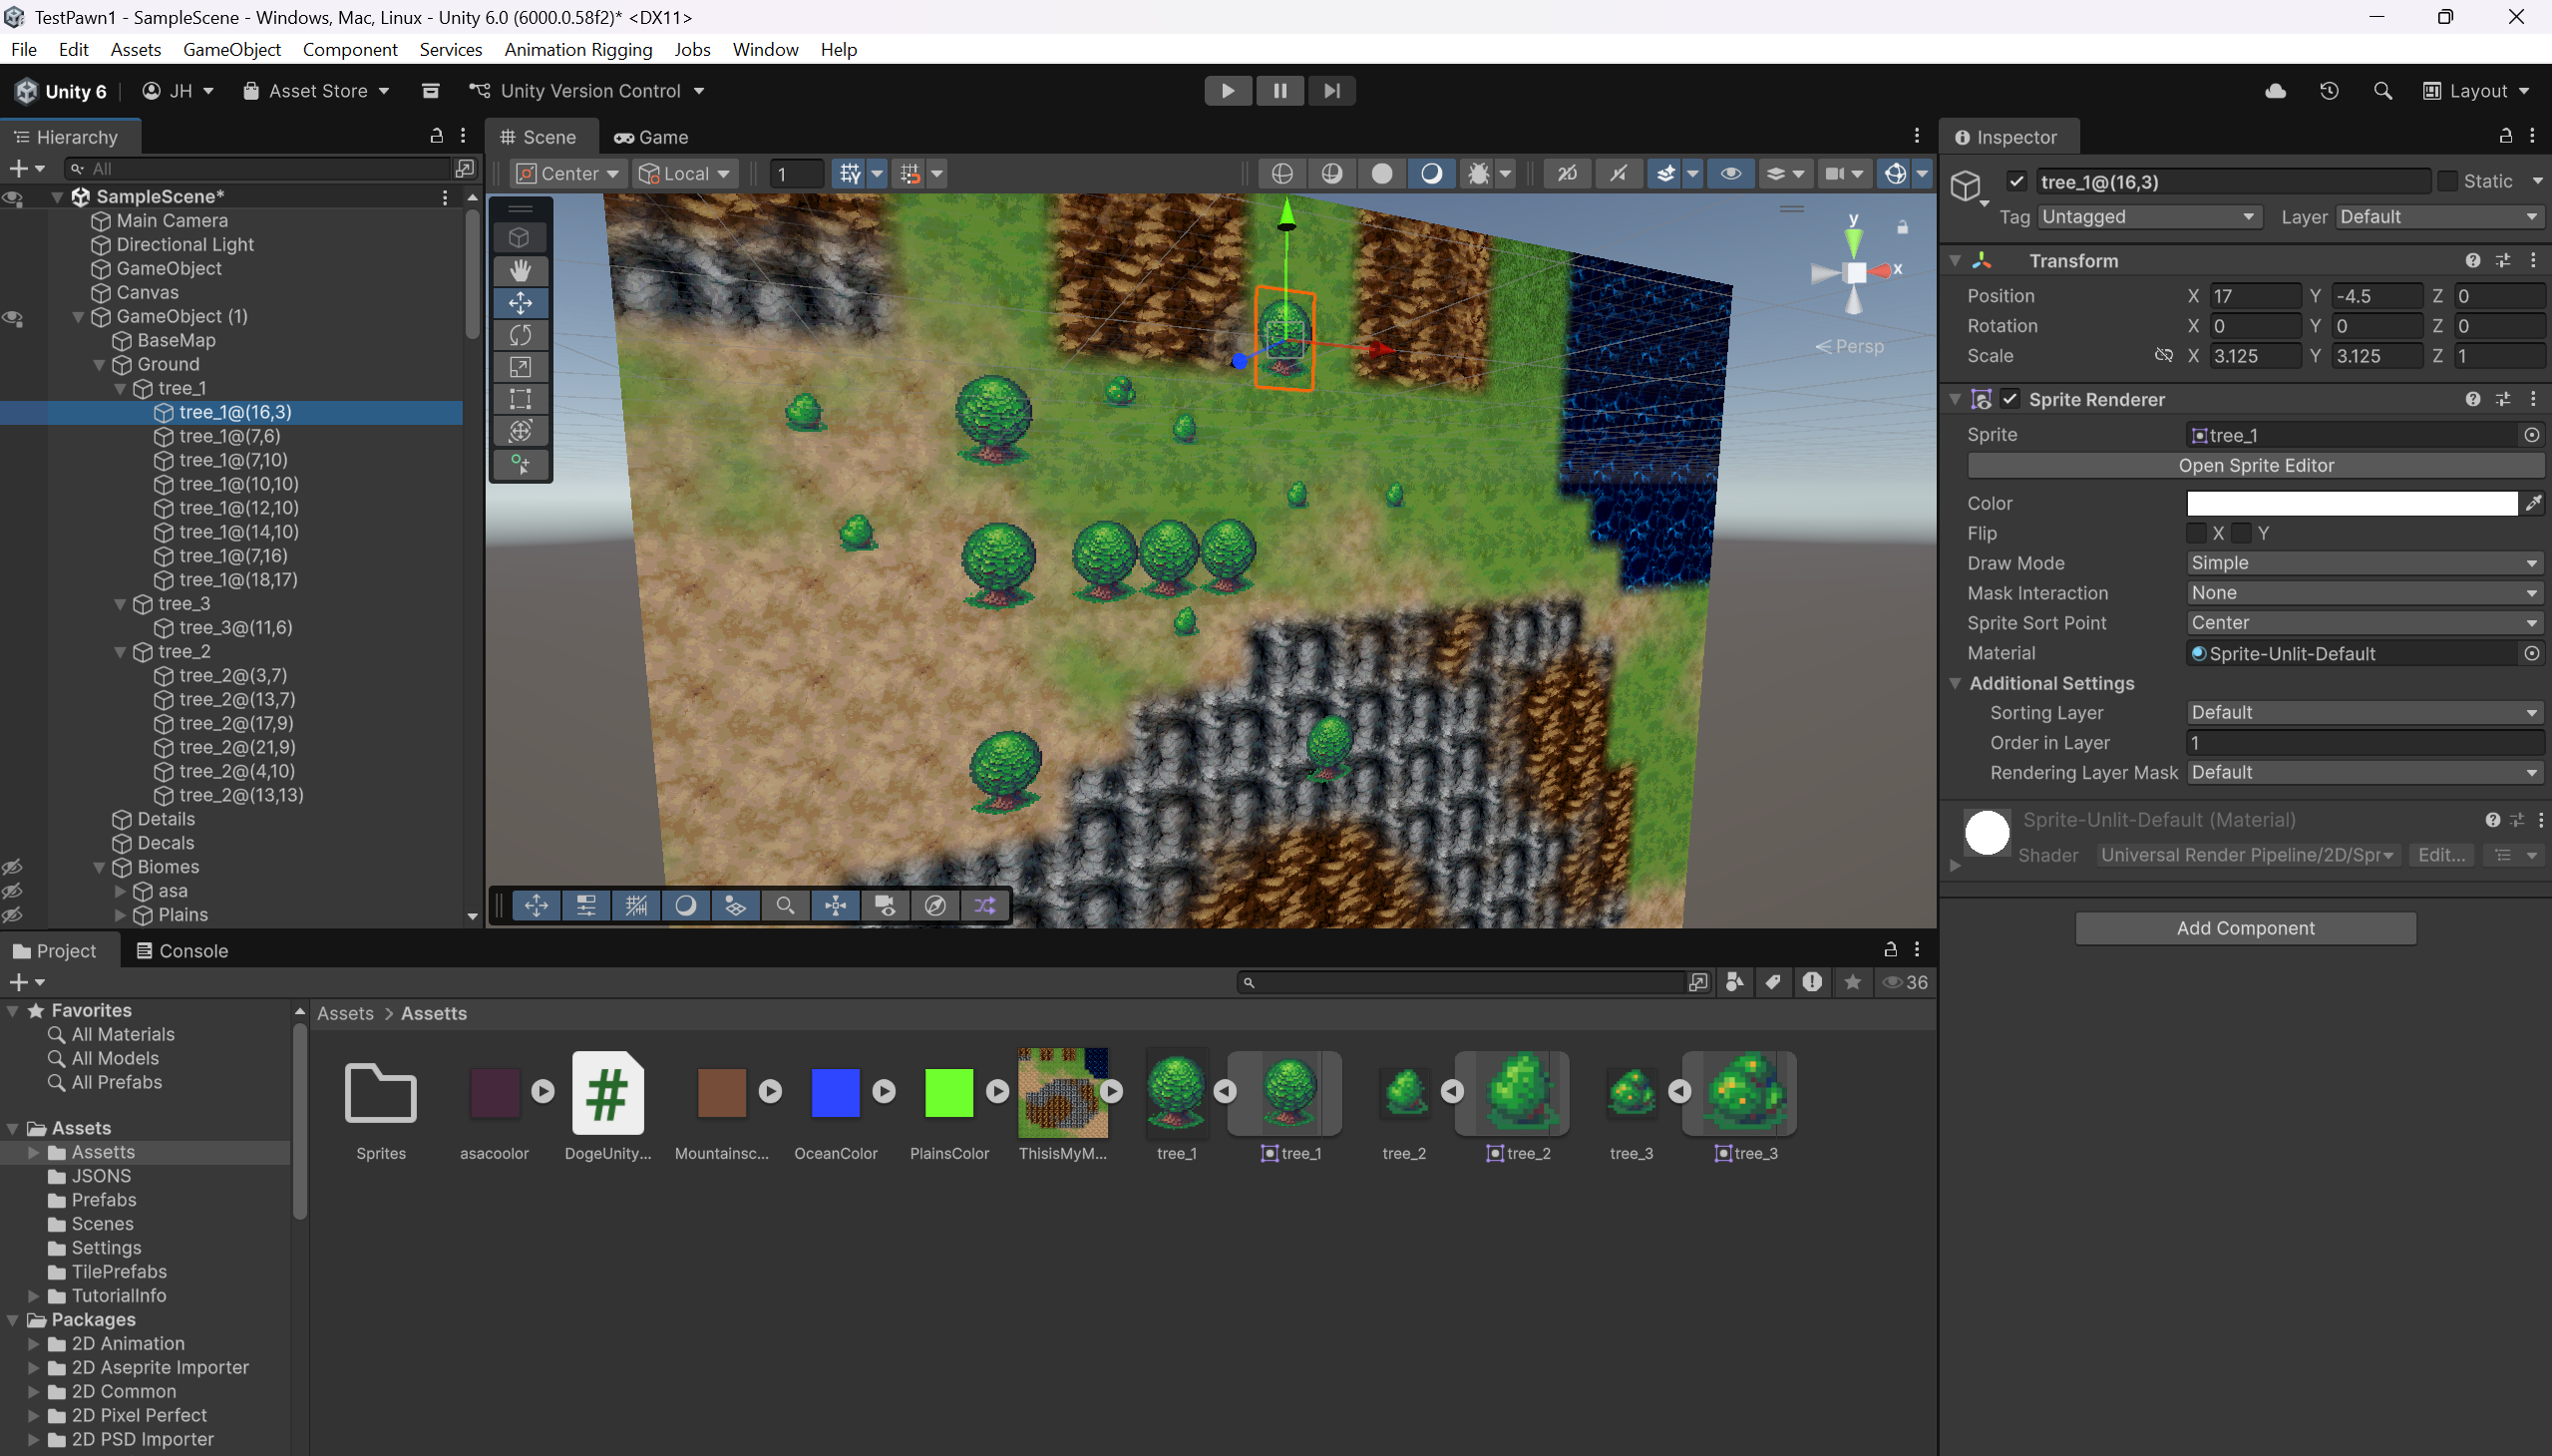Click Open Sprite Editor button
The height and width of the screenshot is (1456, 2552).
point(2255,465)
